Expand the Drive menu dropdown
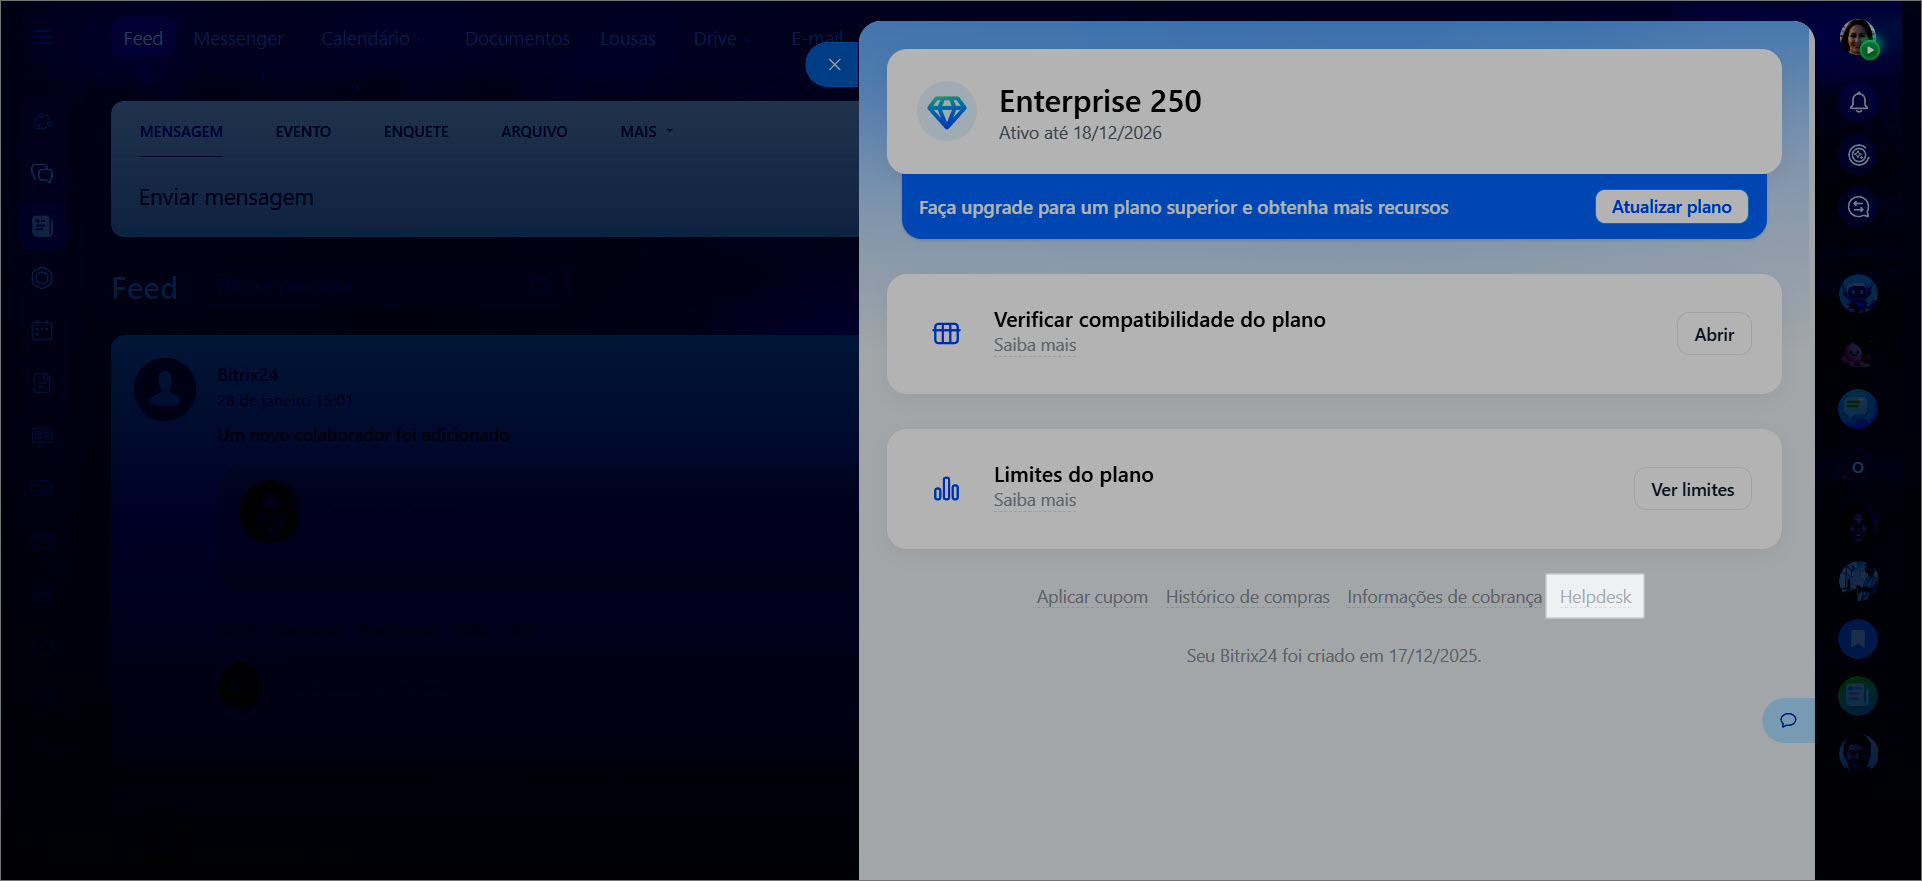 722,39
